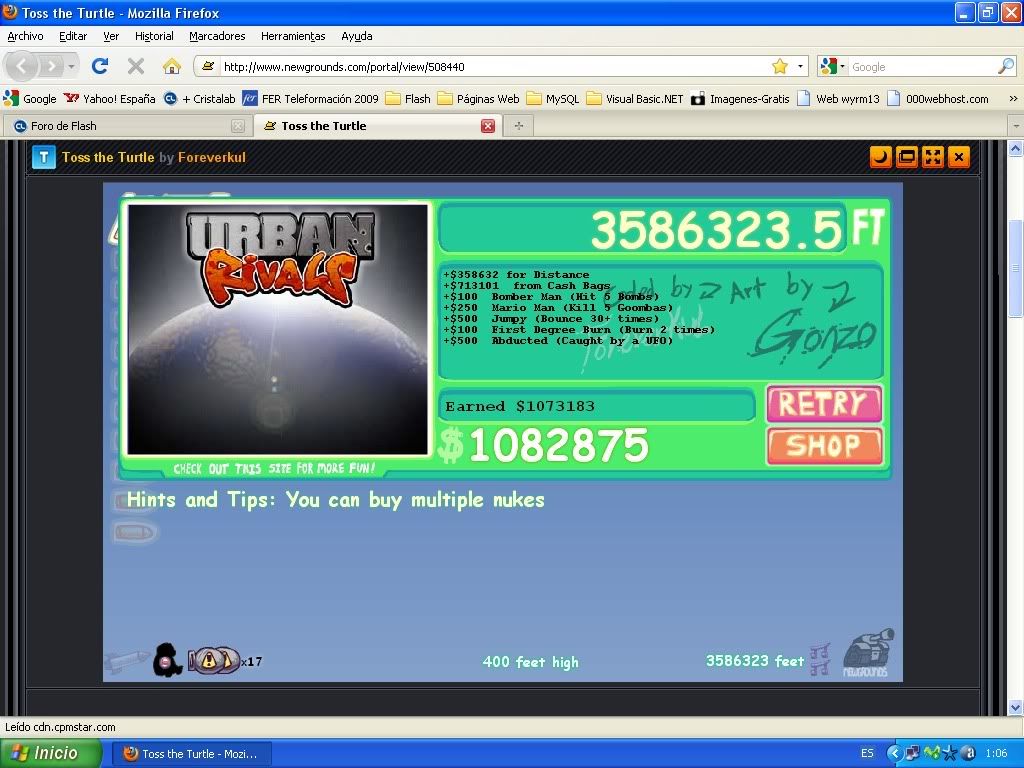This screenshot has height=768, width=1024.
Task: Click the Urban Rivals ad image
Action: point(278,329)
